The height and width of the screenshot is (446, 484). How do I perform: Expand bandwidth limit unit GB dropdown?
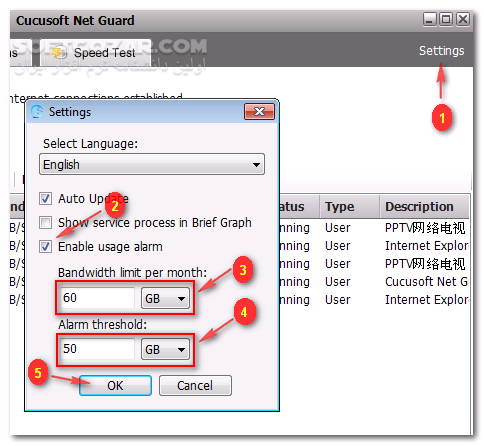165,298
